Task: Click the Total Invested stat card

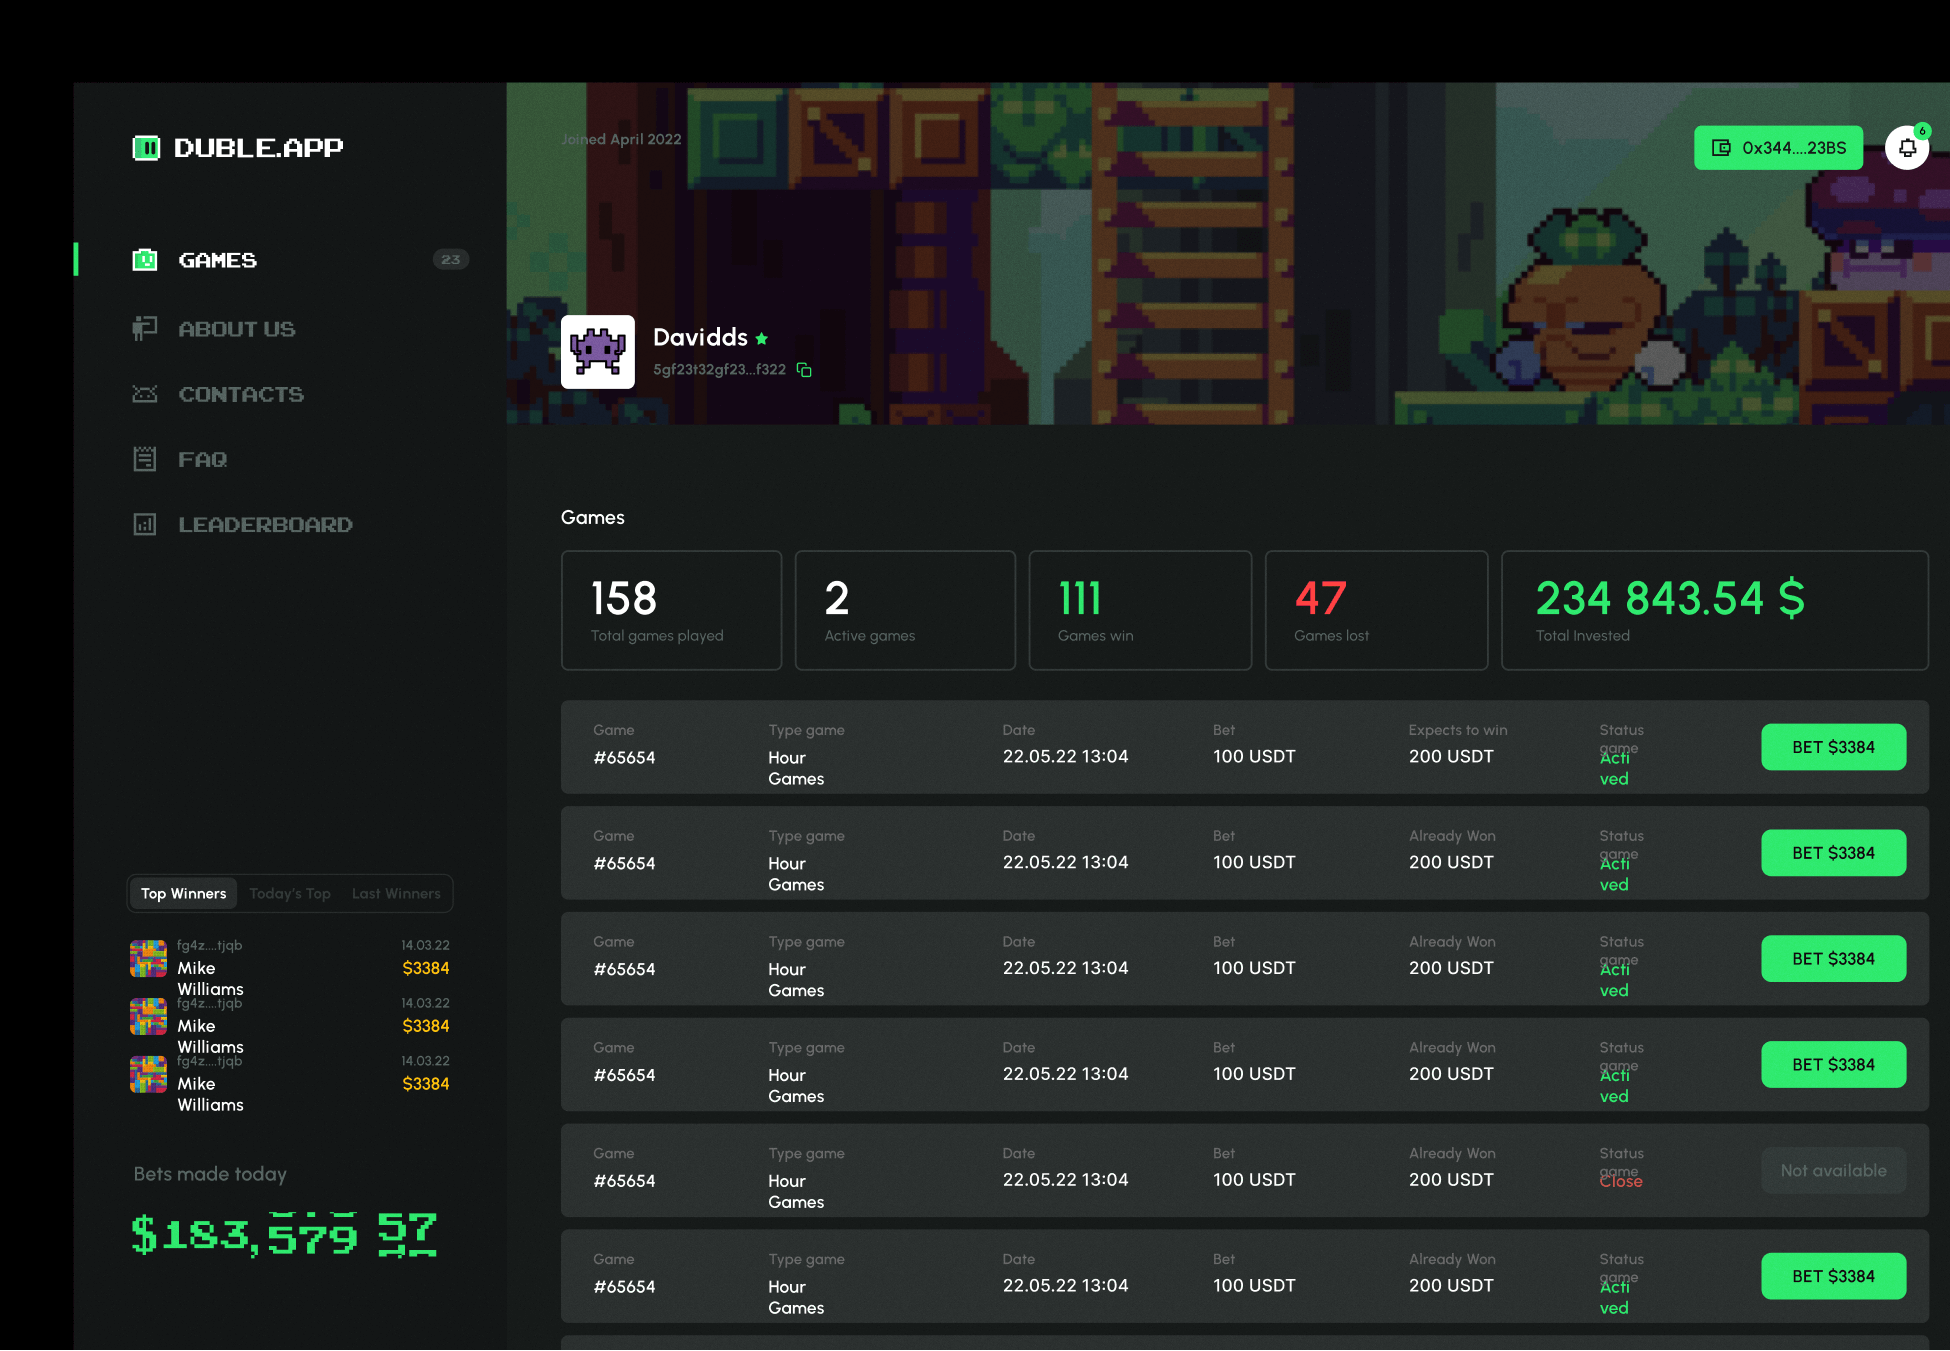Action: coord(1713,610)
